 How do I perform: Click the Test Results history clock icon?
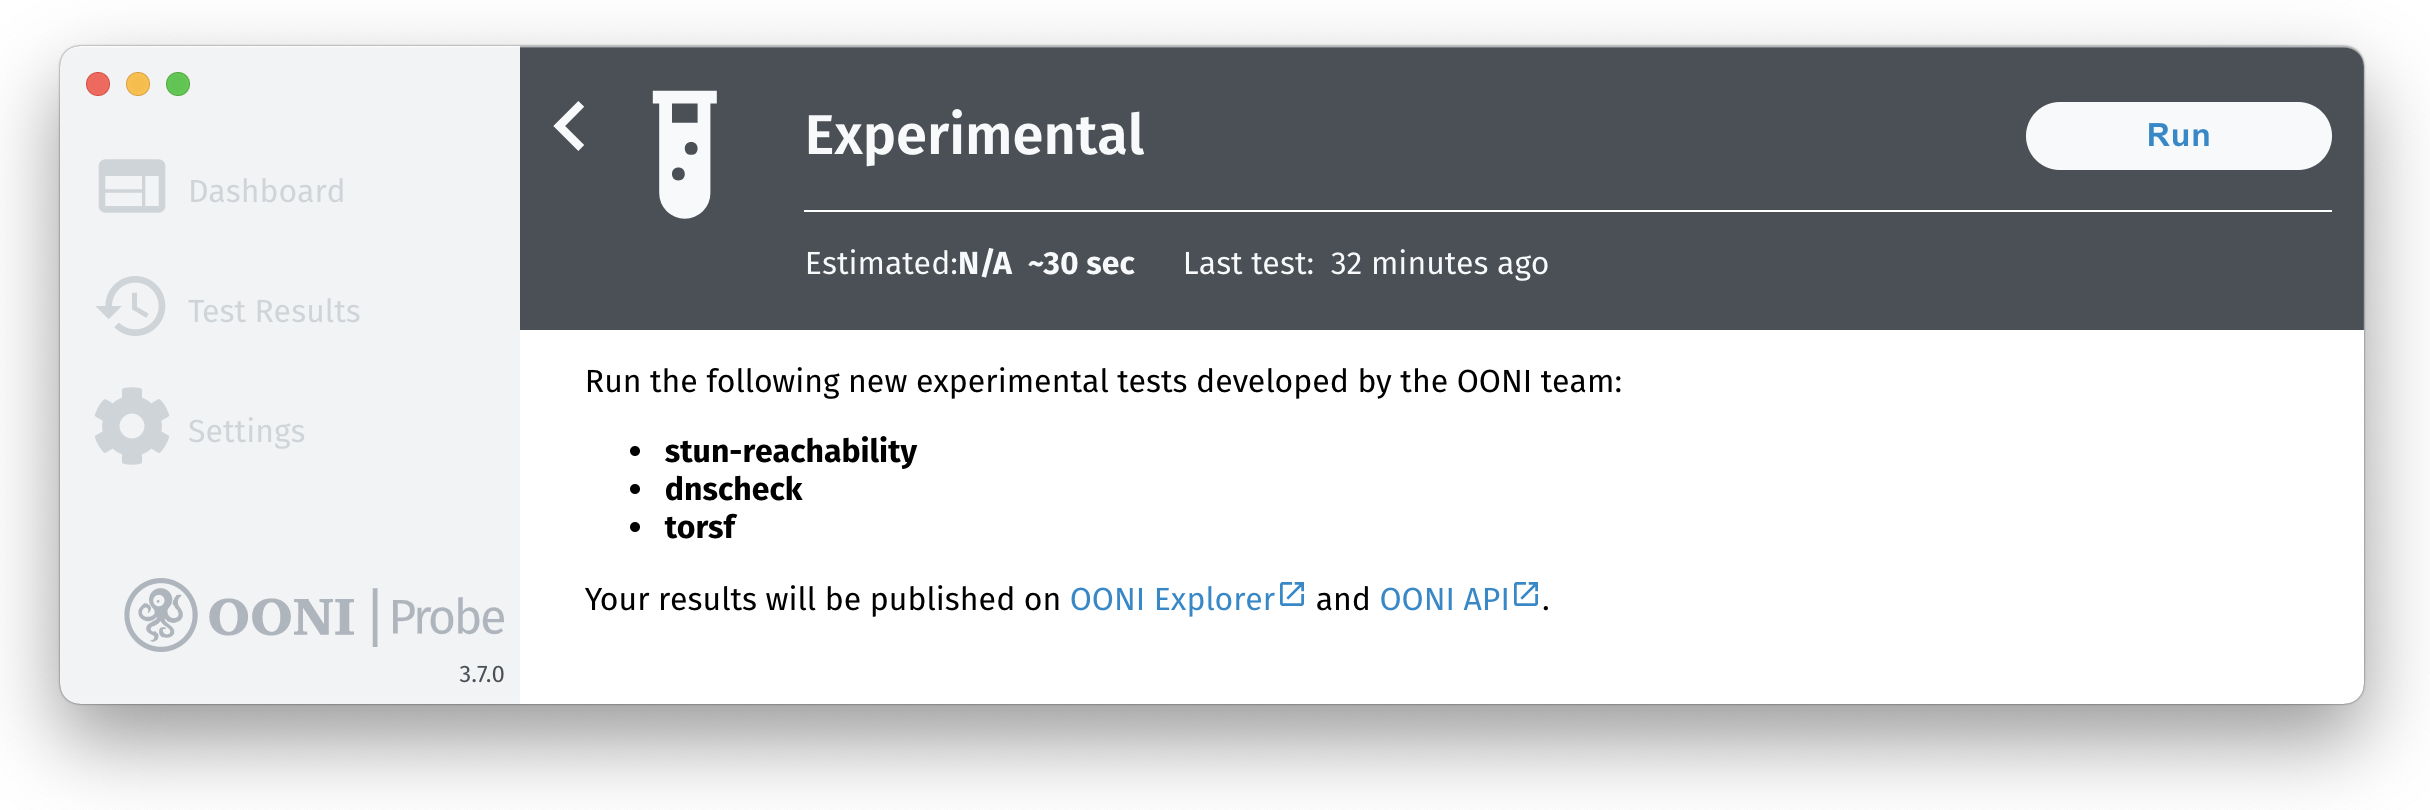coord(131,307)
